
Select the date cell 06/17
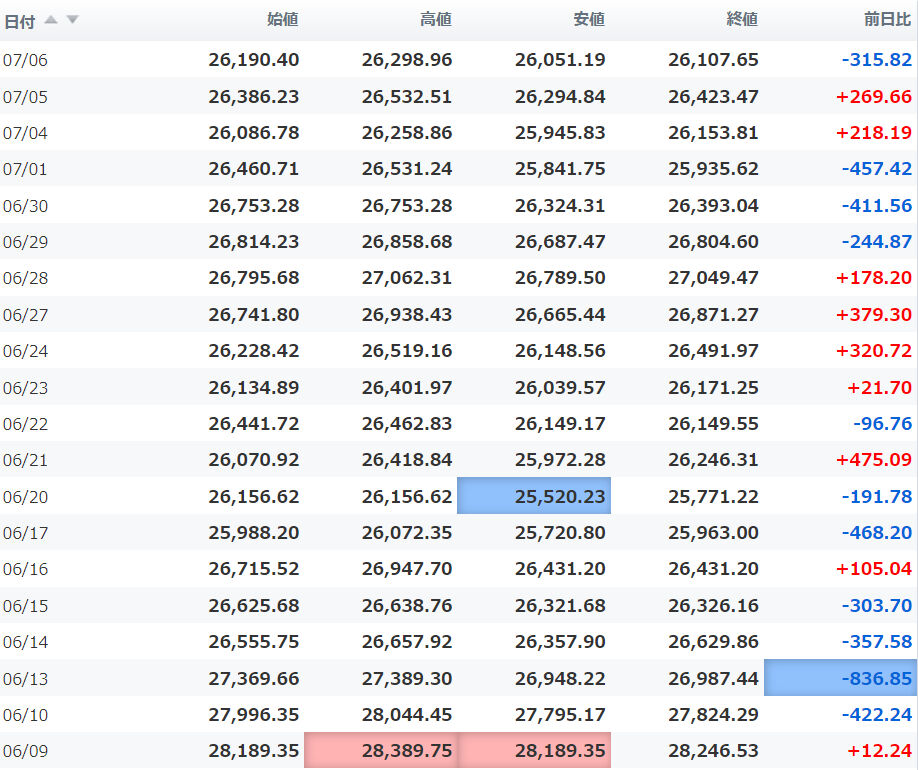point(25,534)
